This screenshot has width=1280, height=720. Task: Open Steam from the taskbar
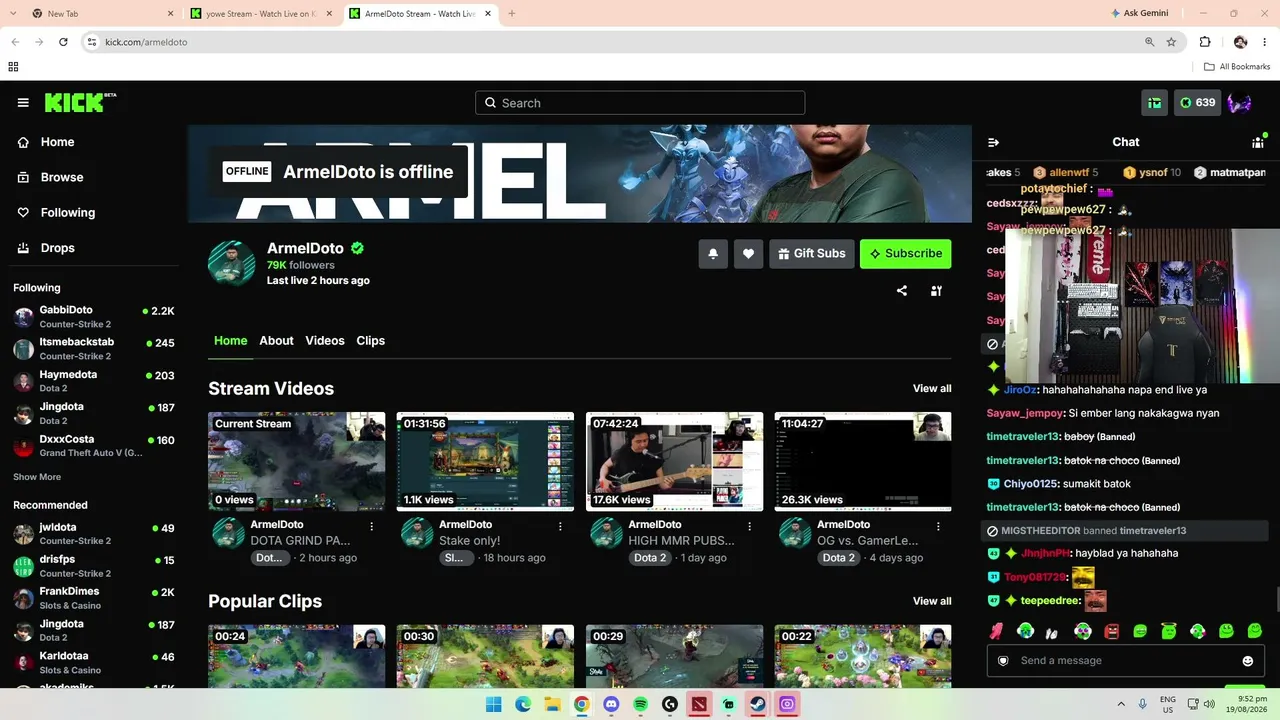coord(757,704)
